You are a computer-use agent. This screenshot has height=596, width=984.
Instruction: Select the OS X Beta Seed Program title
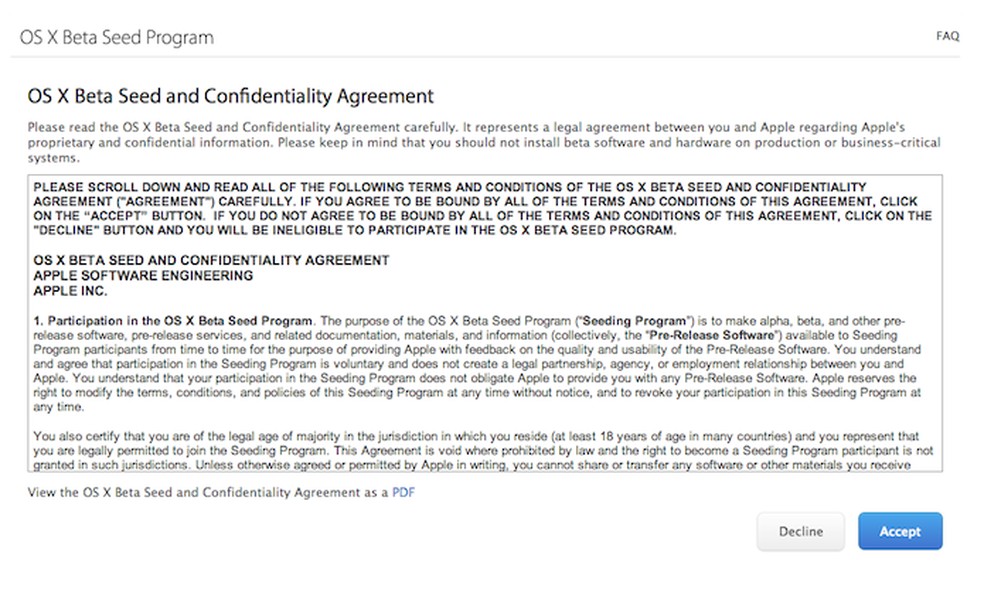click(x=116, y=36)
